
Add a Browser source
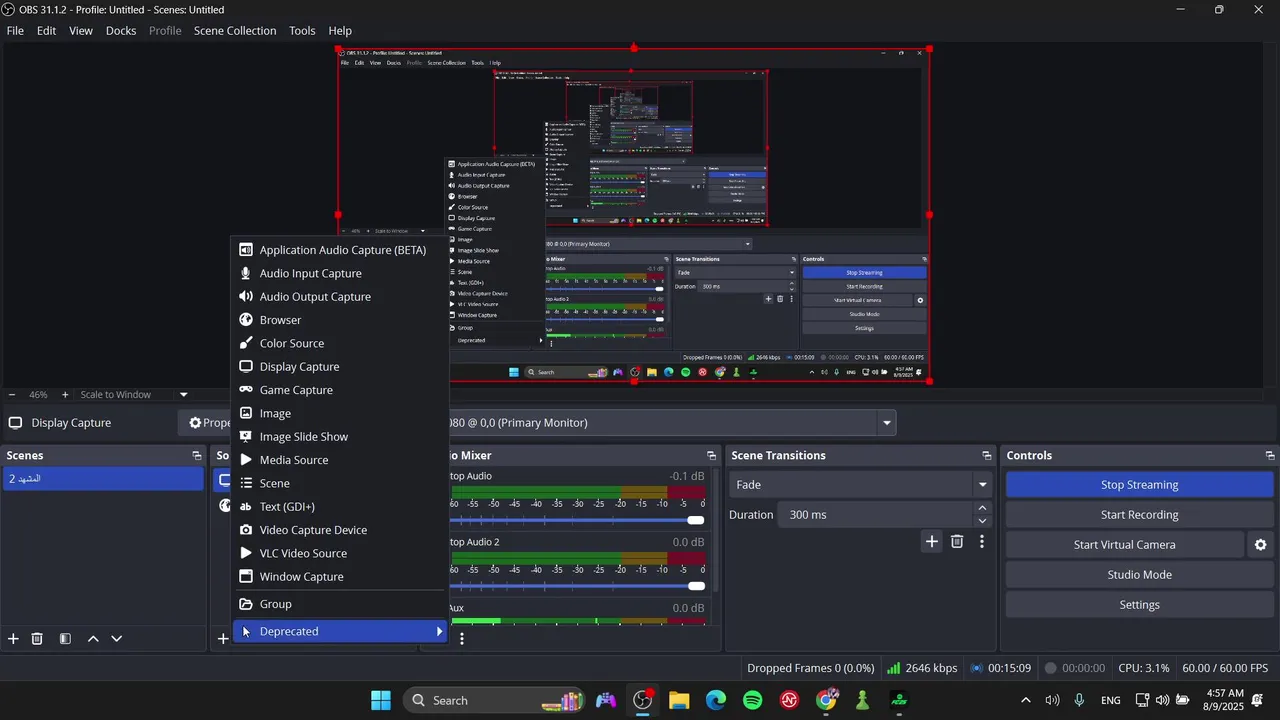(x=340, y=320)
